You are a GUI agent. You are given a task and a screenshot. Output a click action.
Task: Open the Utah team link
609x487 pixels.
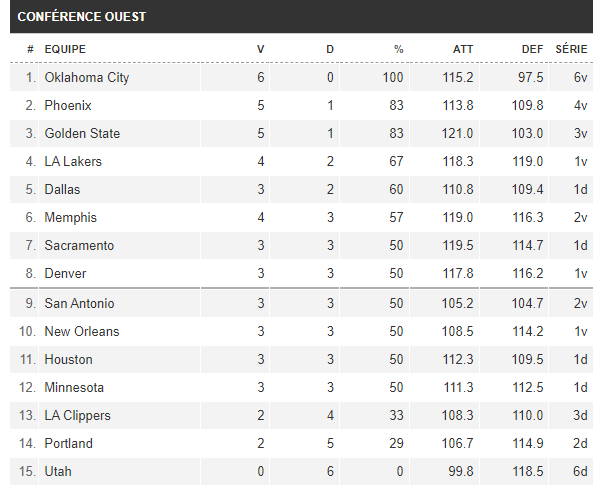click(58, 471)
